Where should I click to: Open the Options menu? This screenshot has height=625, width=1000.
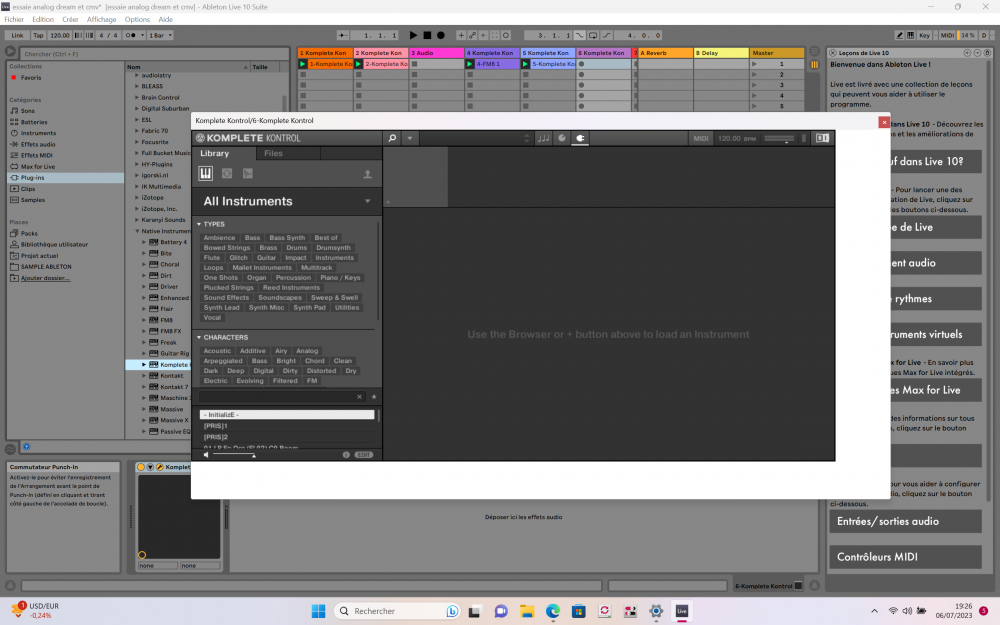tap(137, 20)
